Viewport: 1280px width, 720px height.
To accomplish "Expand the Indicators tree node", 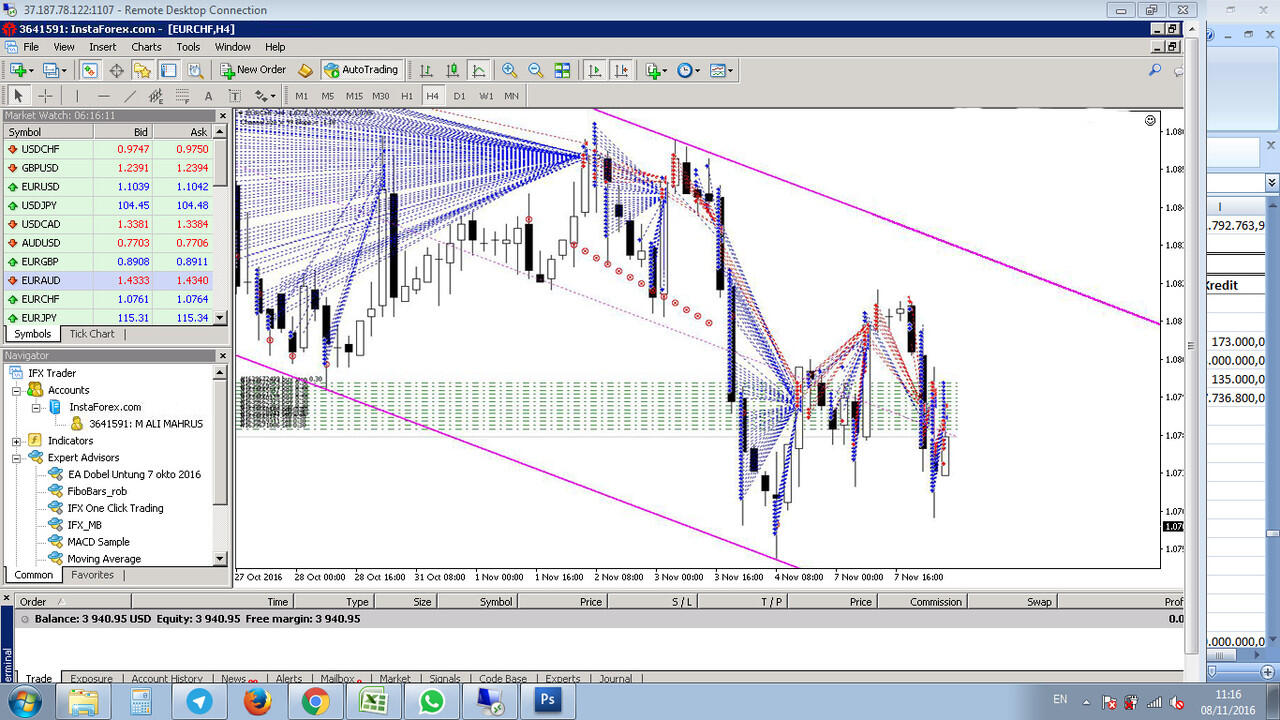I will click(x=17, y=441).
